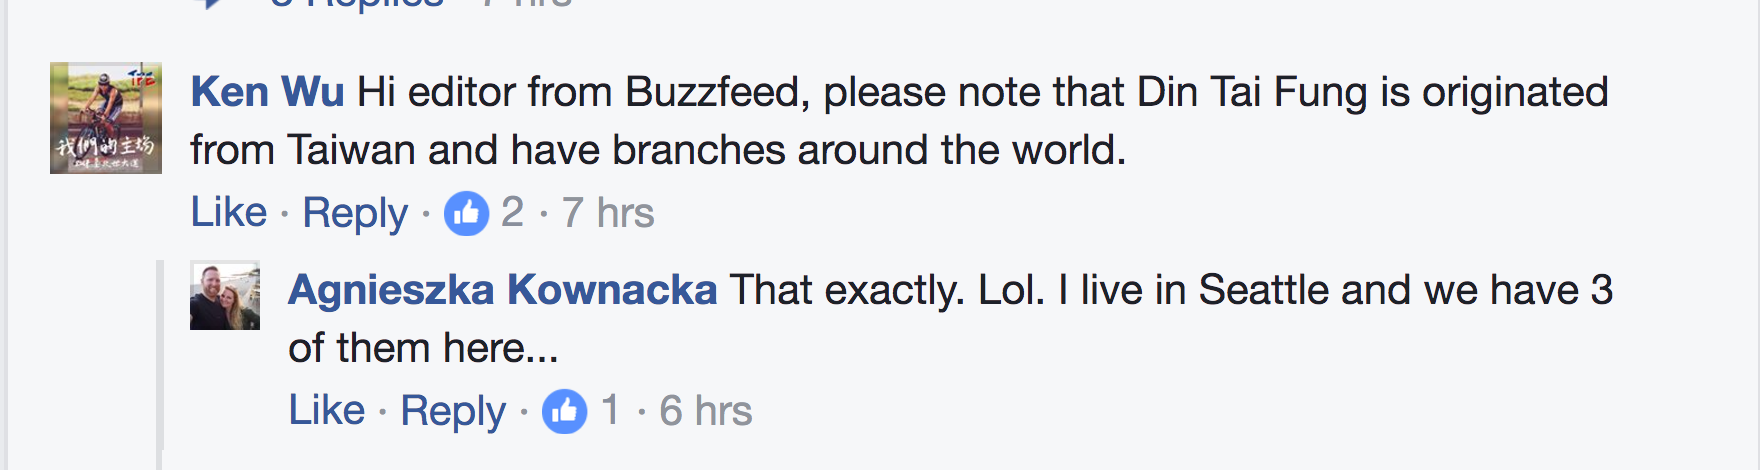Click the vertical thread line beside Agnieszka's reply
This screenshot has height=470, width=1760.
[x=160, y=360]
